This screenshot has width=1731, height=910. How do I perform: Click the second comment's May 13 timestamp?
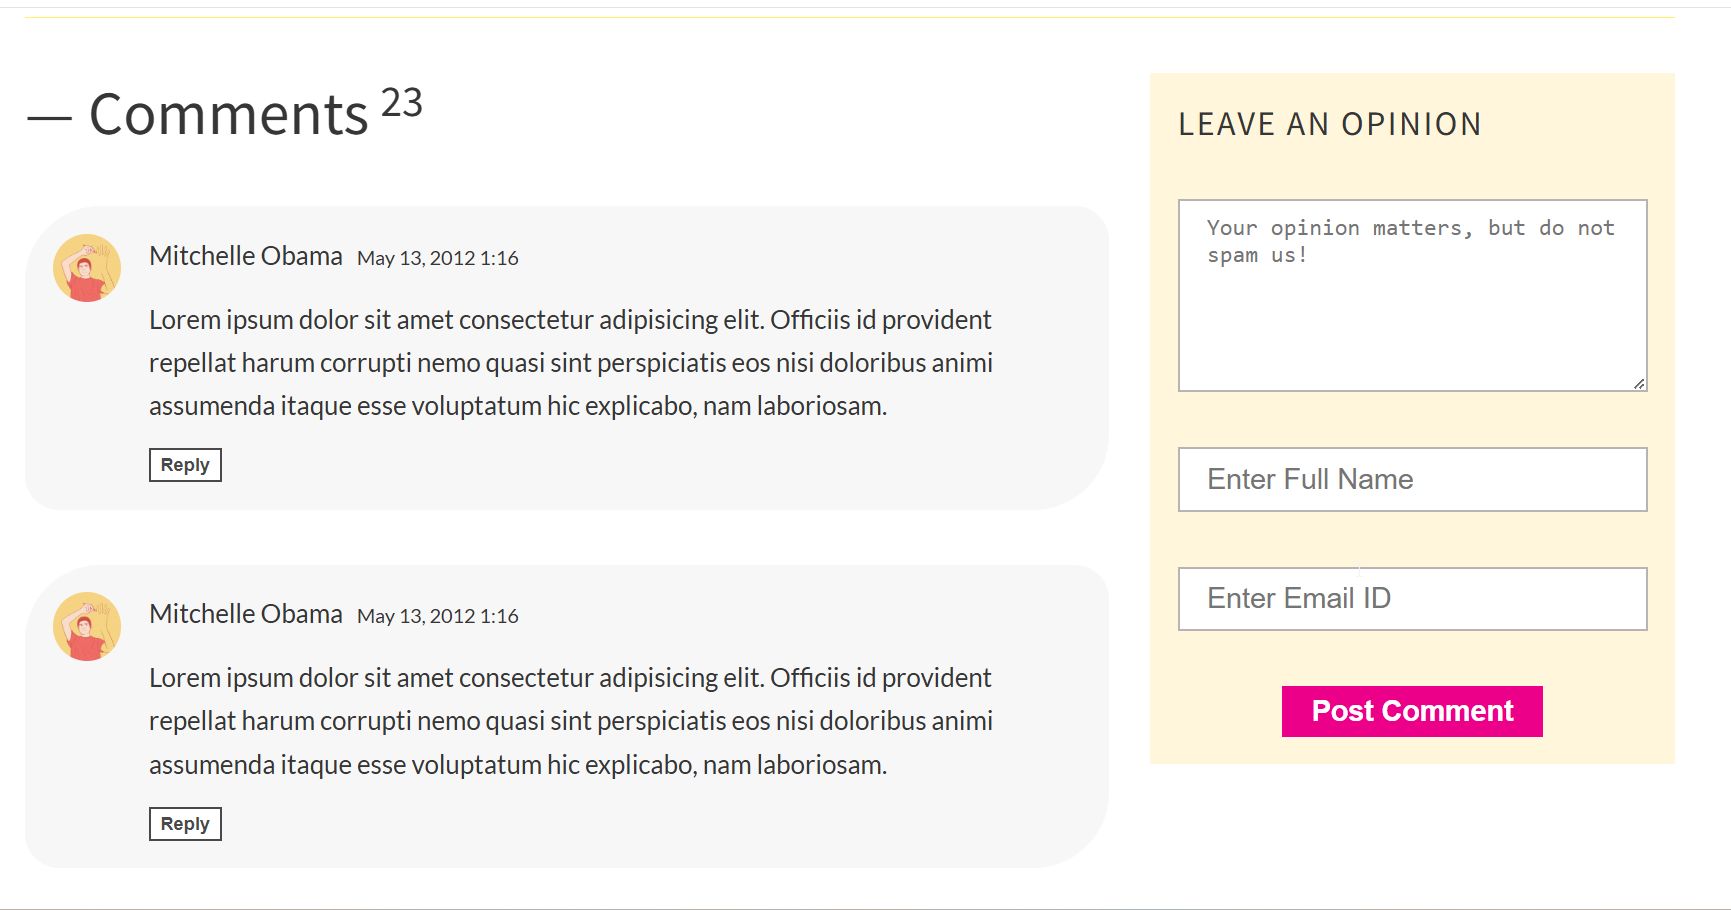click(x=438, y=616)
